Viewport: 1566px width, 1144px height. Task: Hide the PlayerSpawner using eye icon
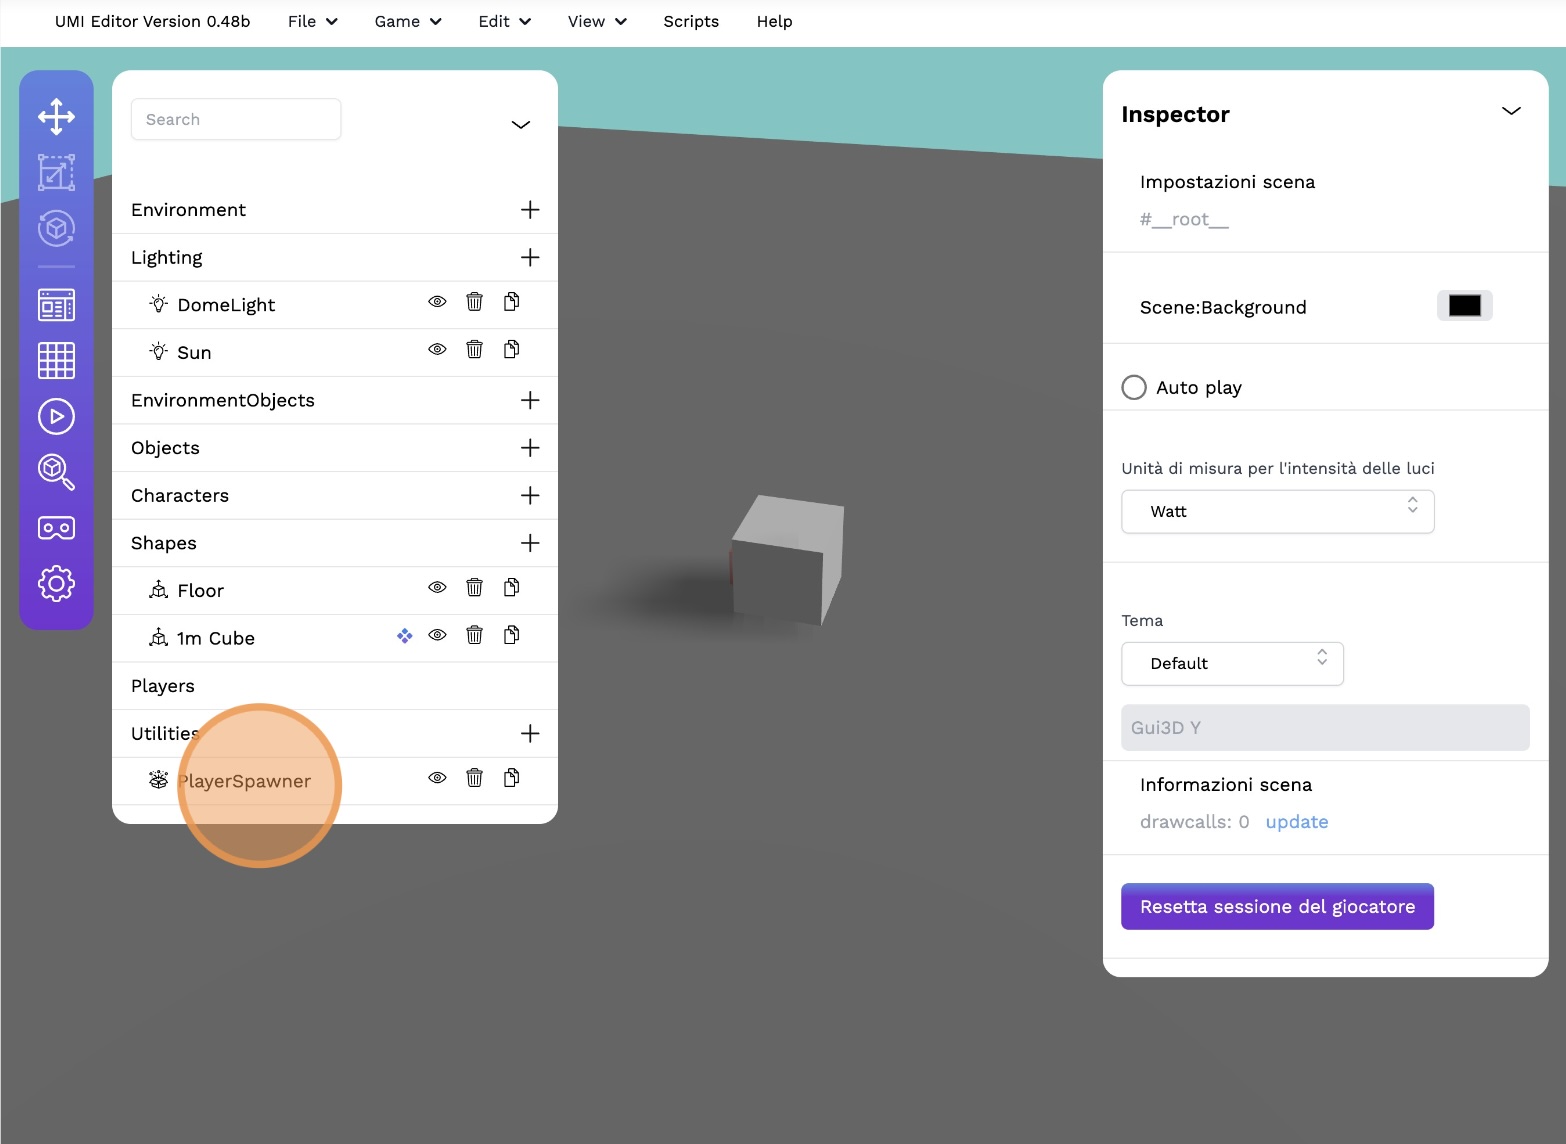pyautogui.click(x=437, y=778)
